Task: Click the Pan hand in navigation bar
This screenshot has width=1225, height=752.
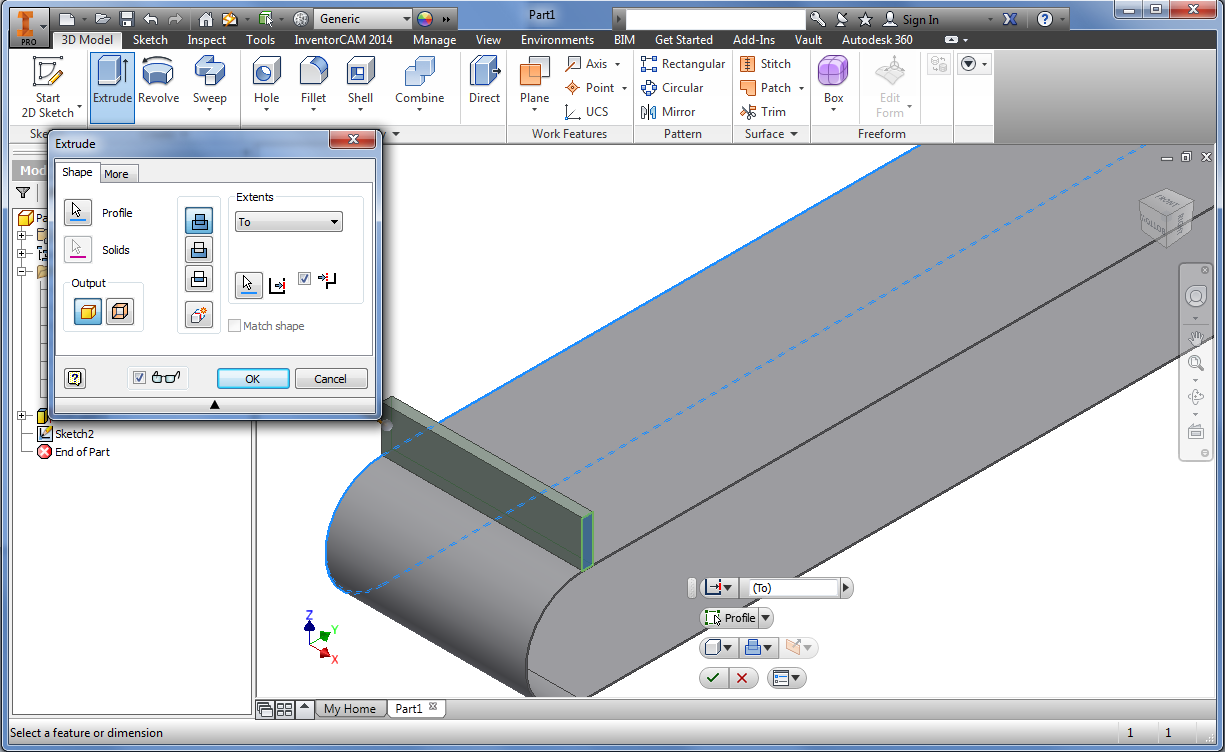Action: (1195, 339)
